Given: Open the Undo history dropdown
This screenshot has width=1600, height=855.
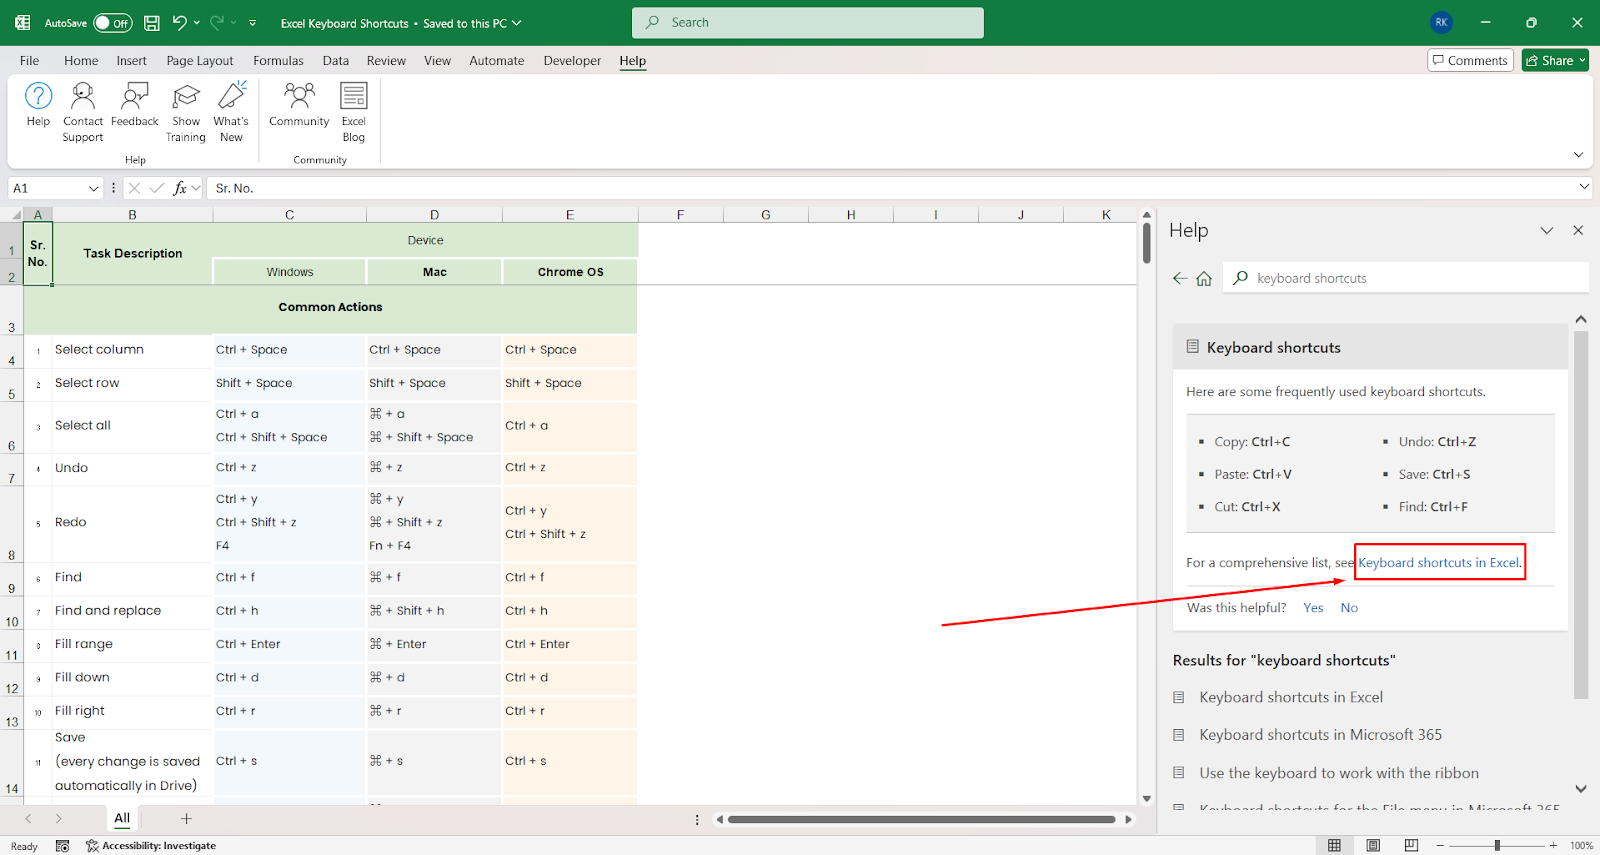Looking at the screenshot, I should pos(196,22).
